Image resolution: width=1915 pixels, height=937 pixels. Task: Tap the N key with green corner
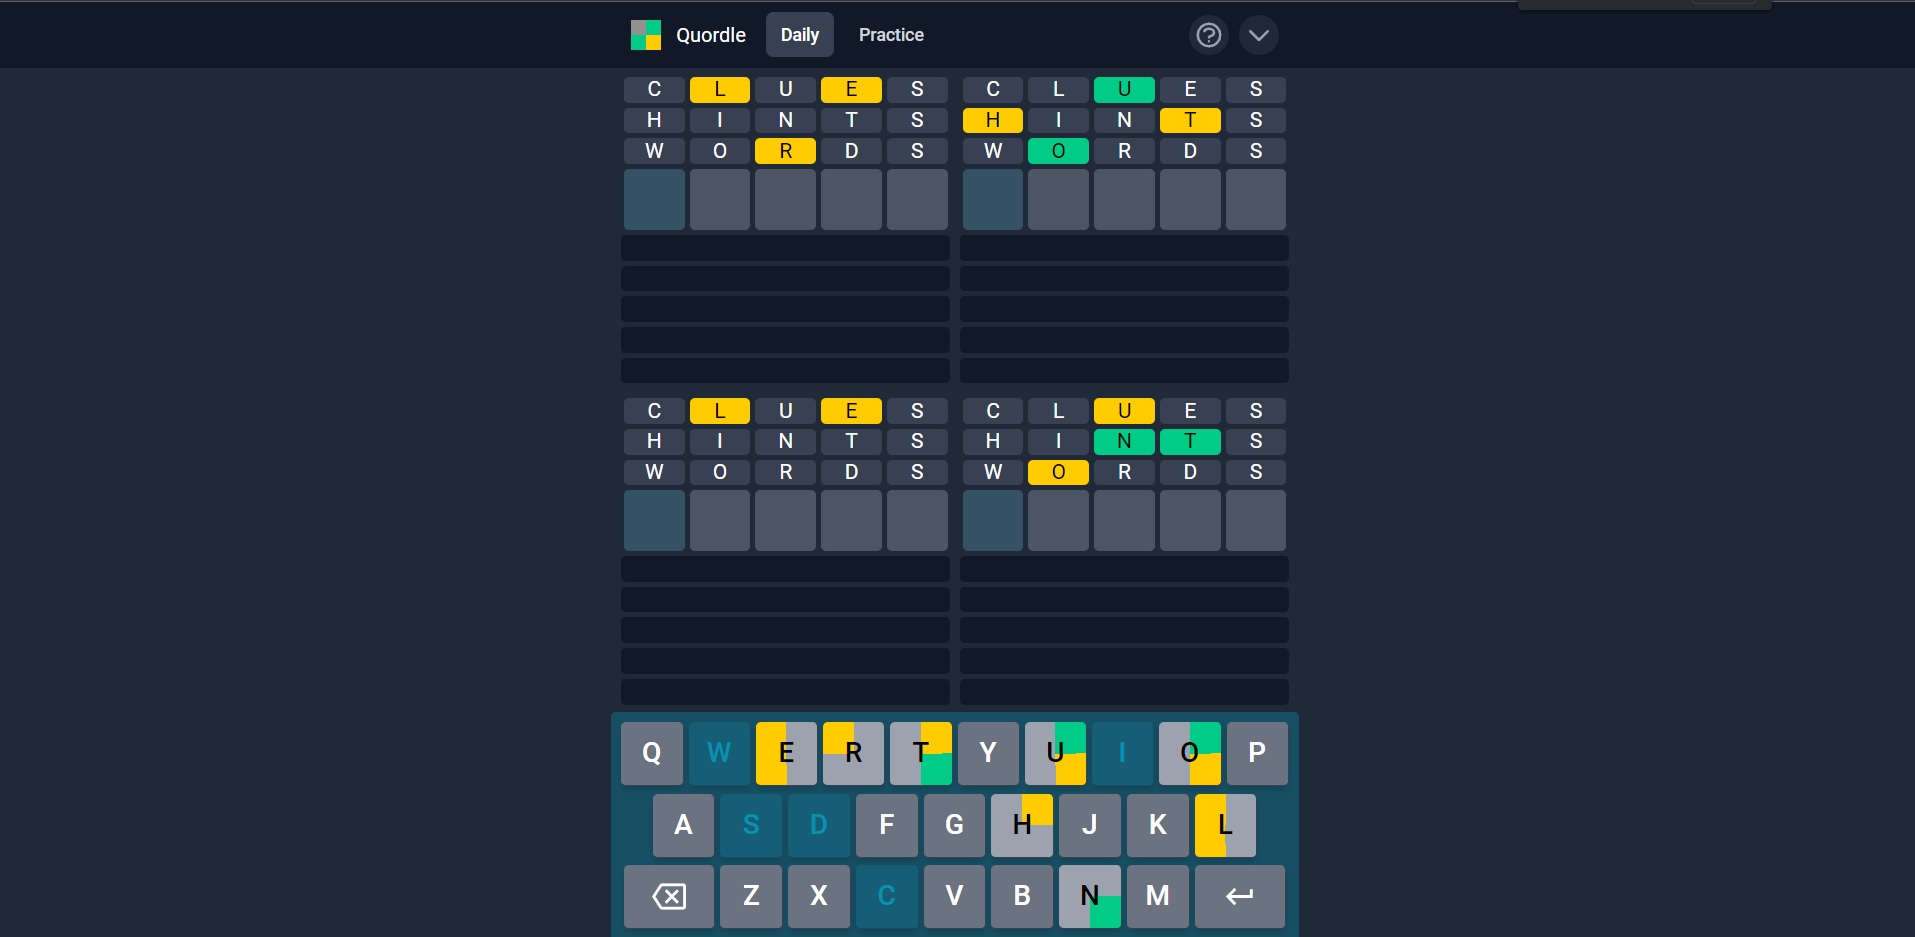click(x=1089, y=896)
